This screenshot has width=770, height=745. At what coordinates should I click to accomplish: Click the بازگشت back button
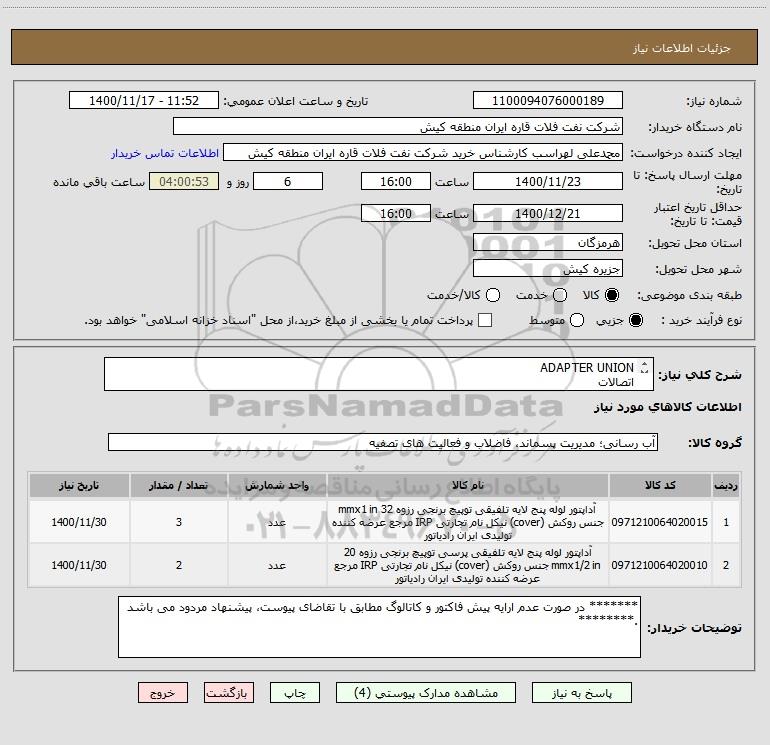coord(229,692)
